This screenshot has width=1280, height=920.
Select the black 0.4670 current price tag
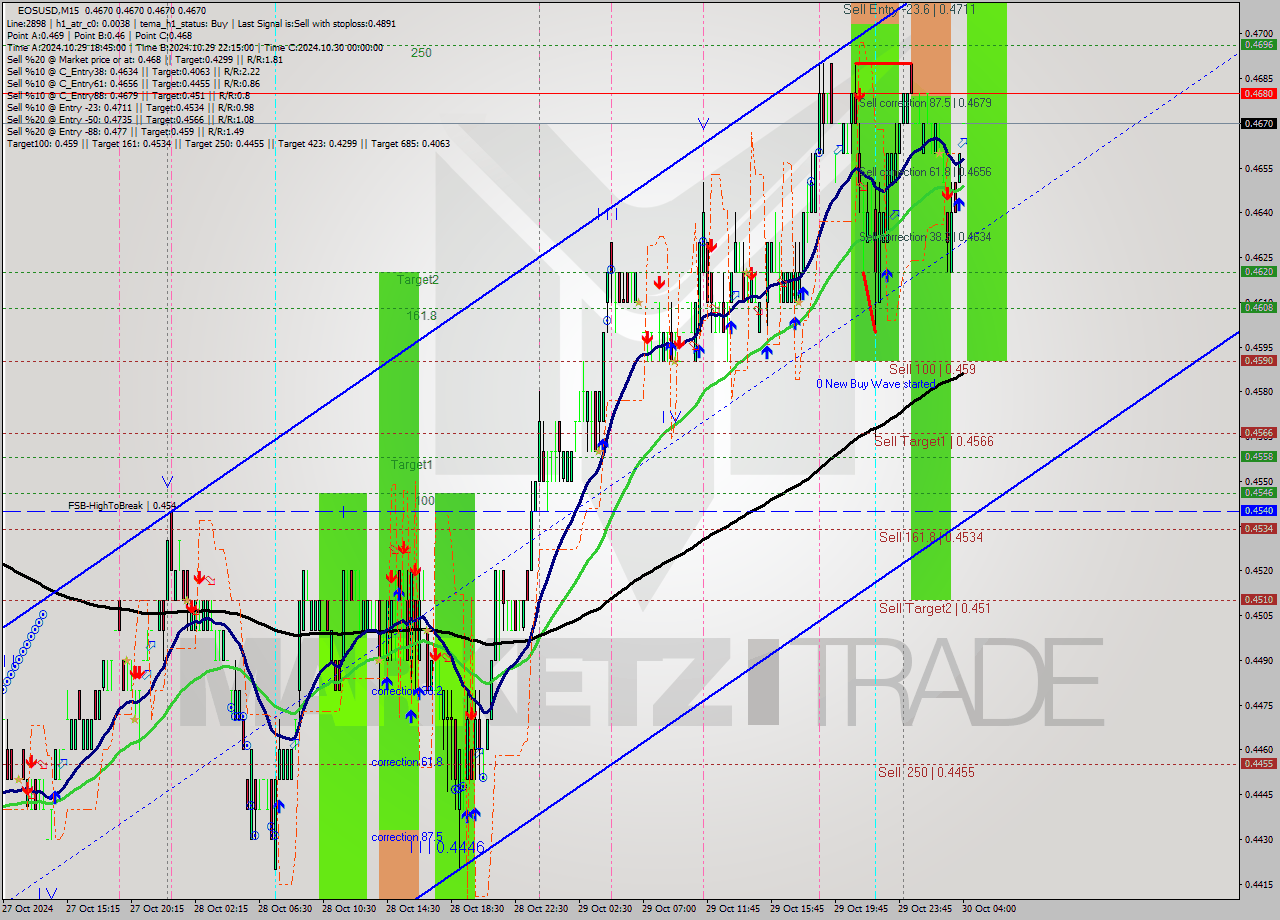1258,124
